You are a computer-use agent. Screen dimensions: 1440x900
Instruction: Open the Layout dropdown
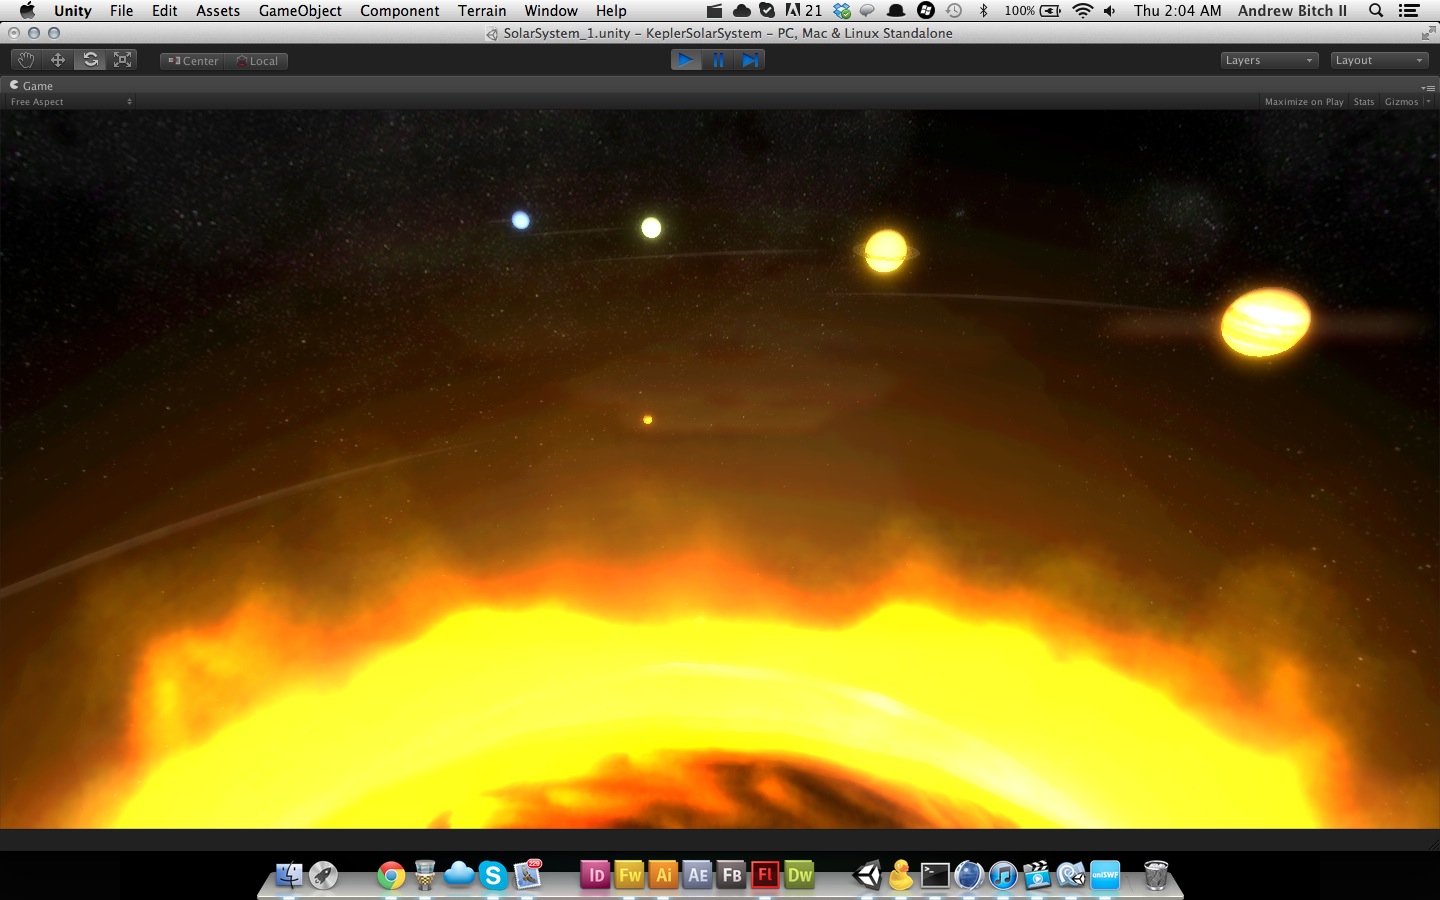tap(1379, 60)
